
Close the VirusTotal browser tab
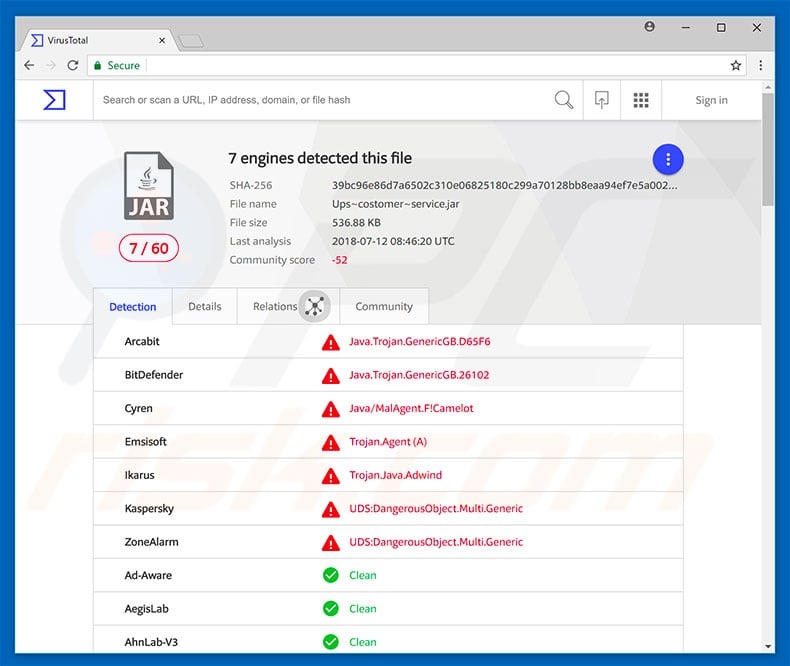click(x=162, y=40)
